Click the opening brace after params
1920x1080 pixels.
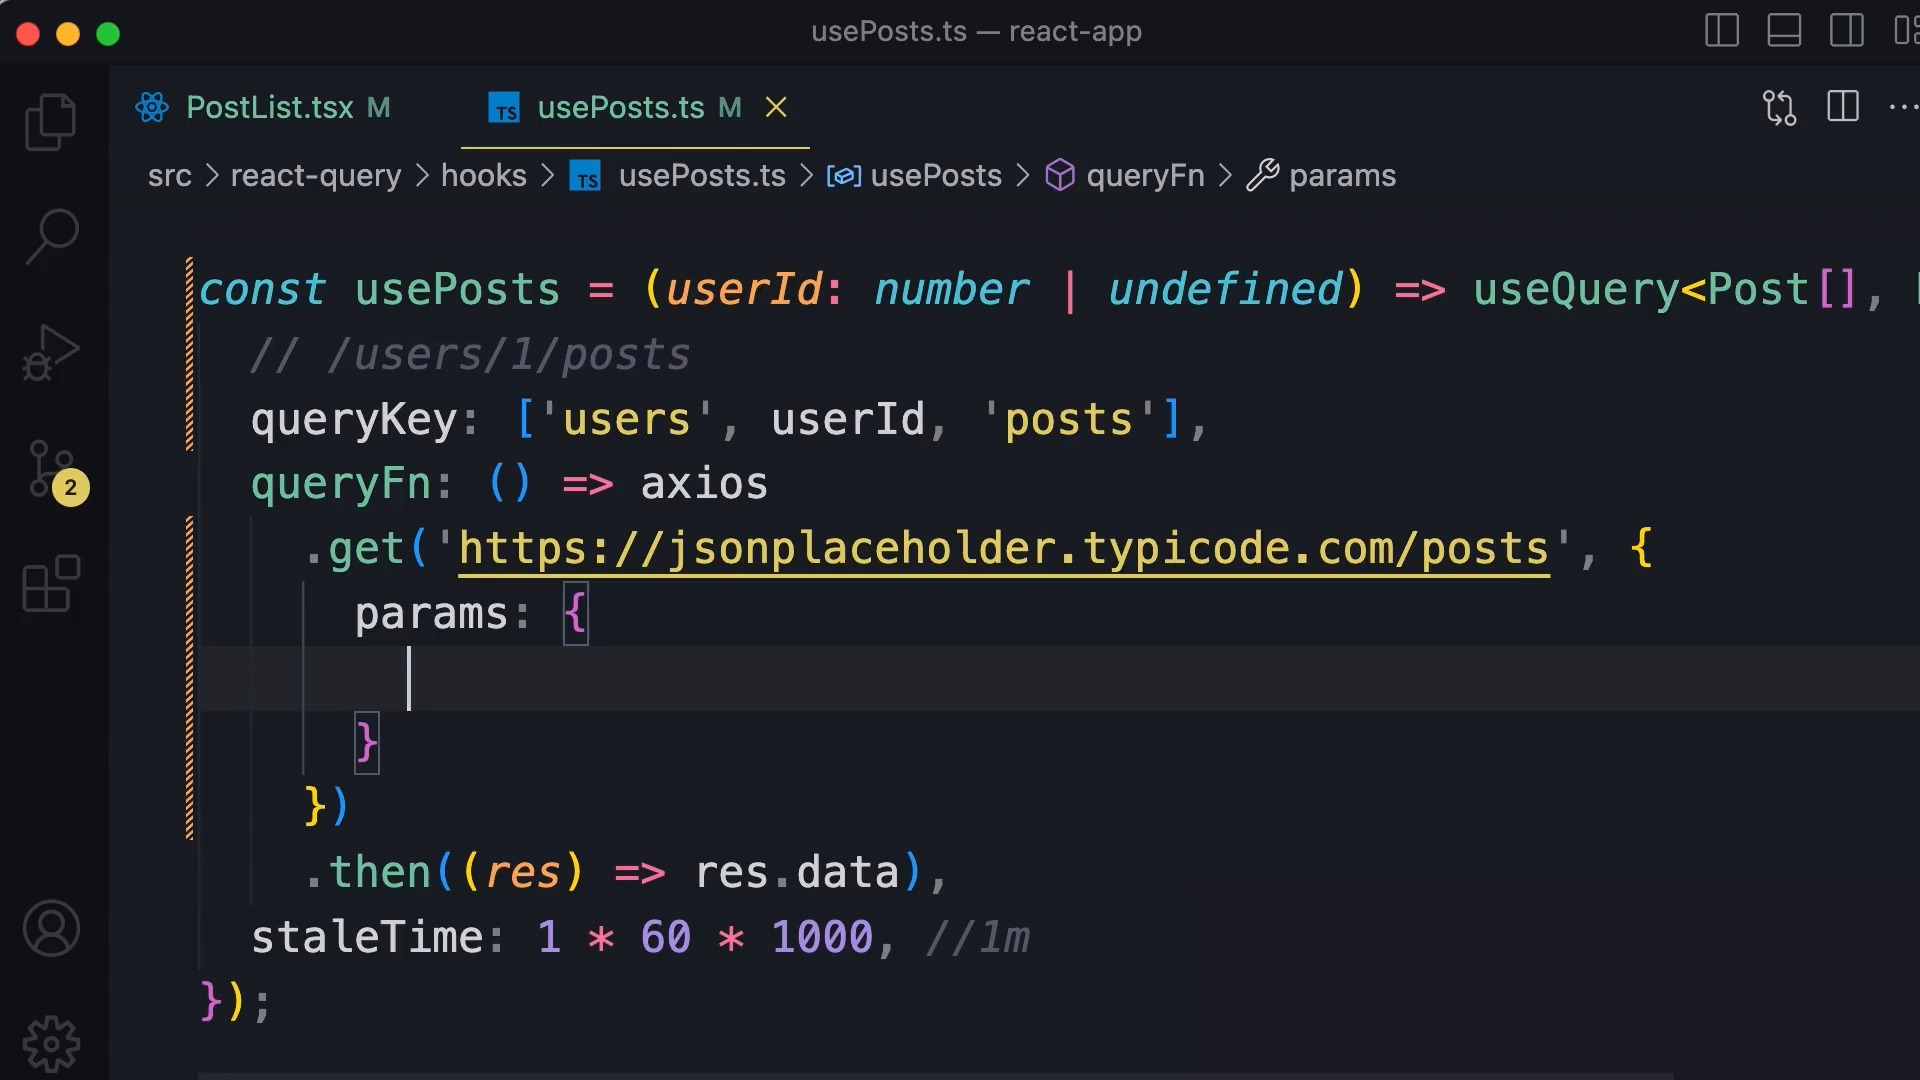[575, 613]
